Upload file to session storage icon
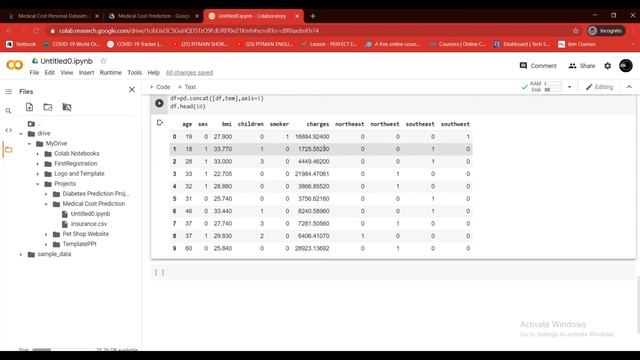The height and width of the screenshot is (360, 640). (29, 107)
